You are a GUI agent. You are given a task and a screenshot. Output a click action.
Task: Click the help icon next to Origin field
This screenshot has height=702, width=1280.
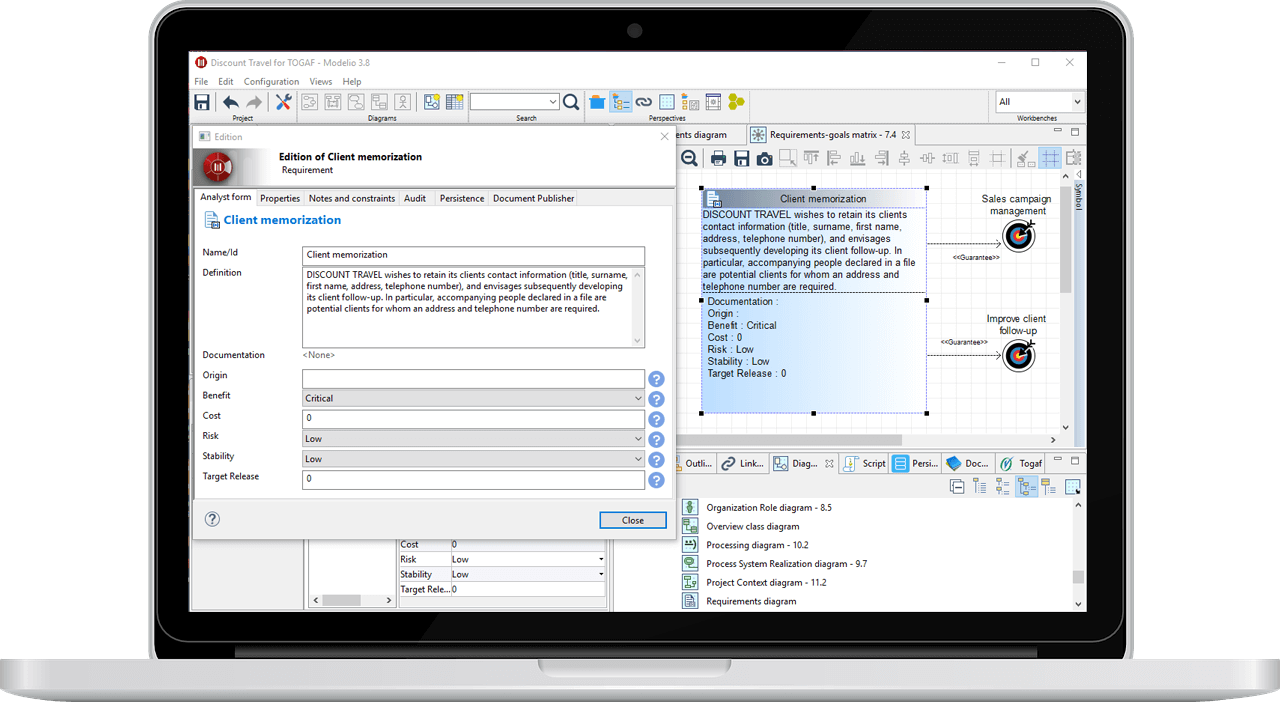[657, 379]
